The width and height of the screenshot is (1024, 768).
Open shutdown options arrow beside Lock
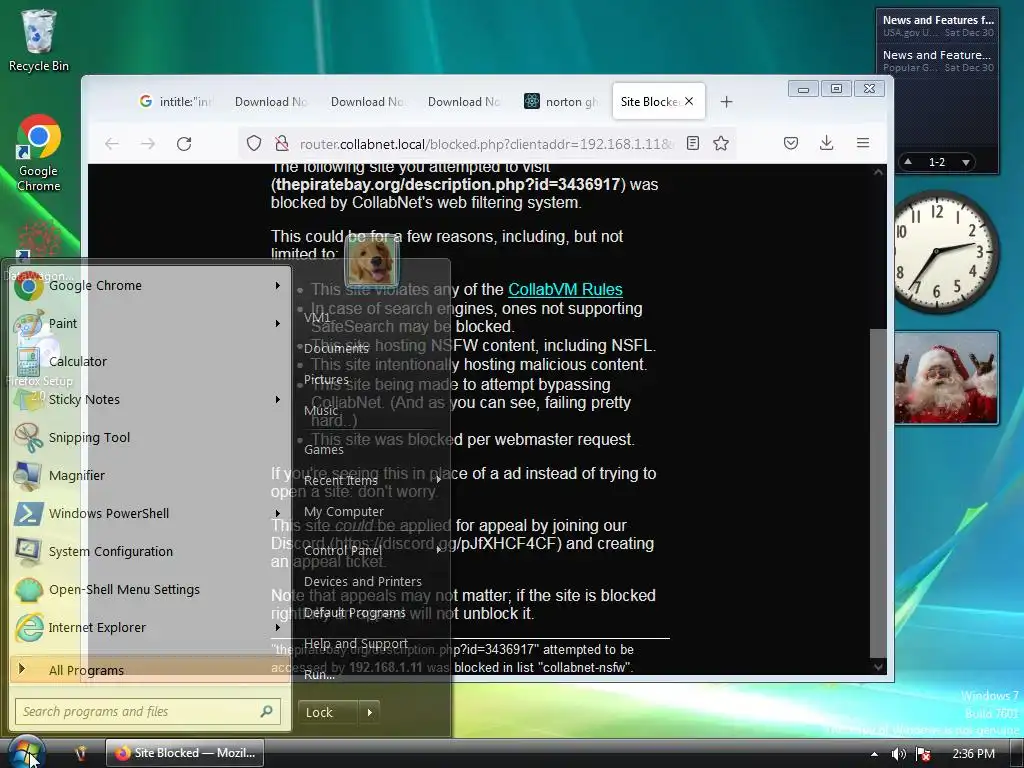(370, 712)
